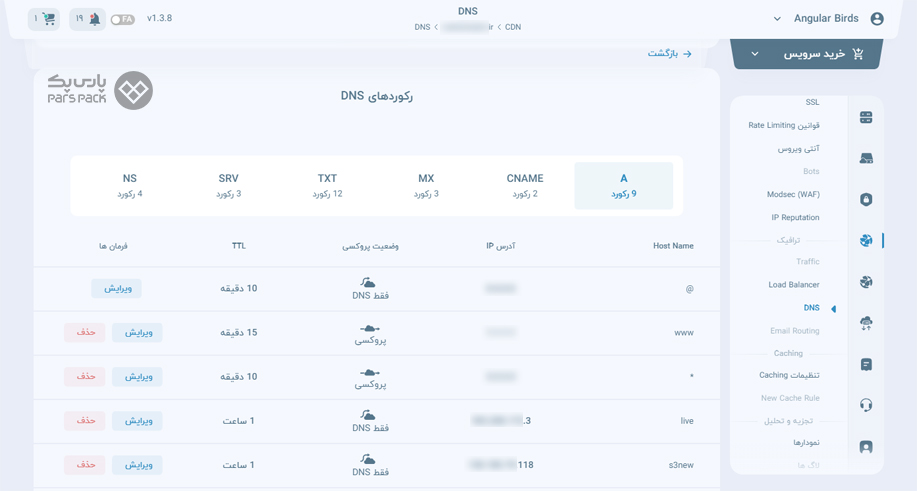Screen dimensions: 917x491
Task: Toggle proxy cloud icon for * record
Action: tap(370, 373)
